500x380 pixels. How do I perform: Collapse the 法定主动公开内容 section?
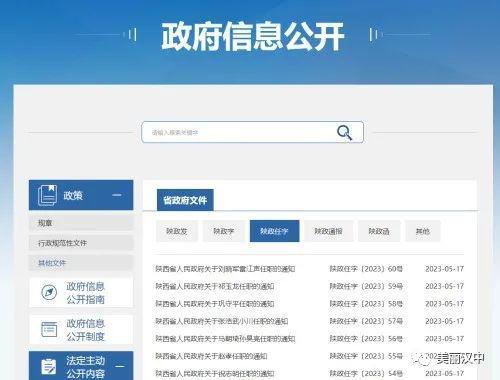[120, 366]
